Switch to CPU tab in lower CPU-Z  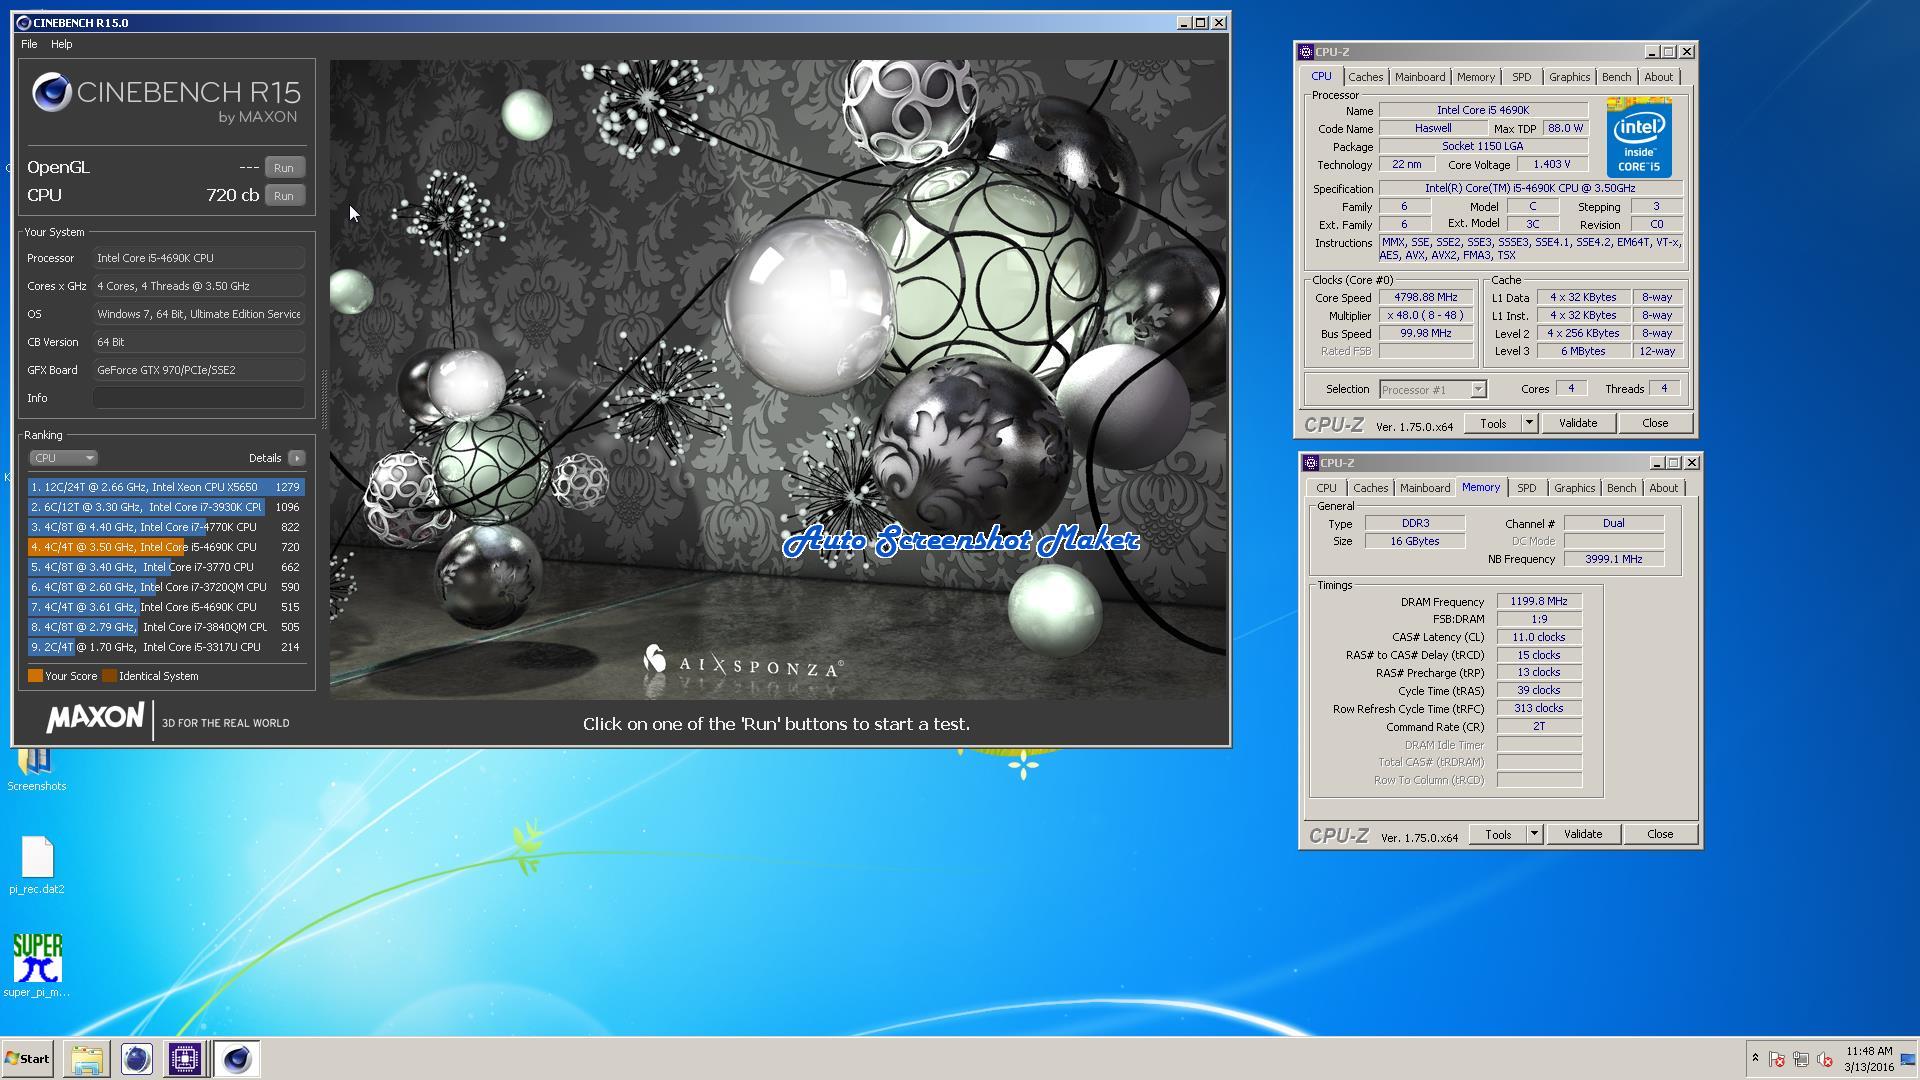[1326, 488]
